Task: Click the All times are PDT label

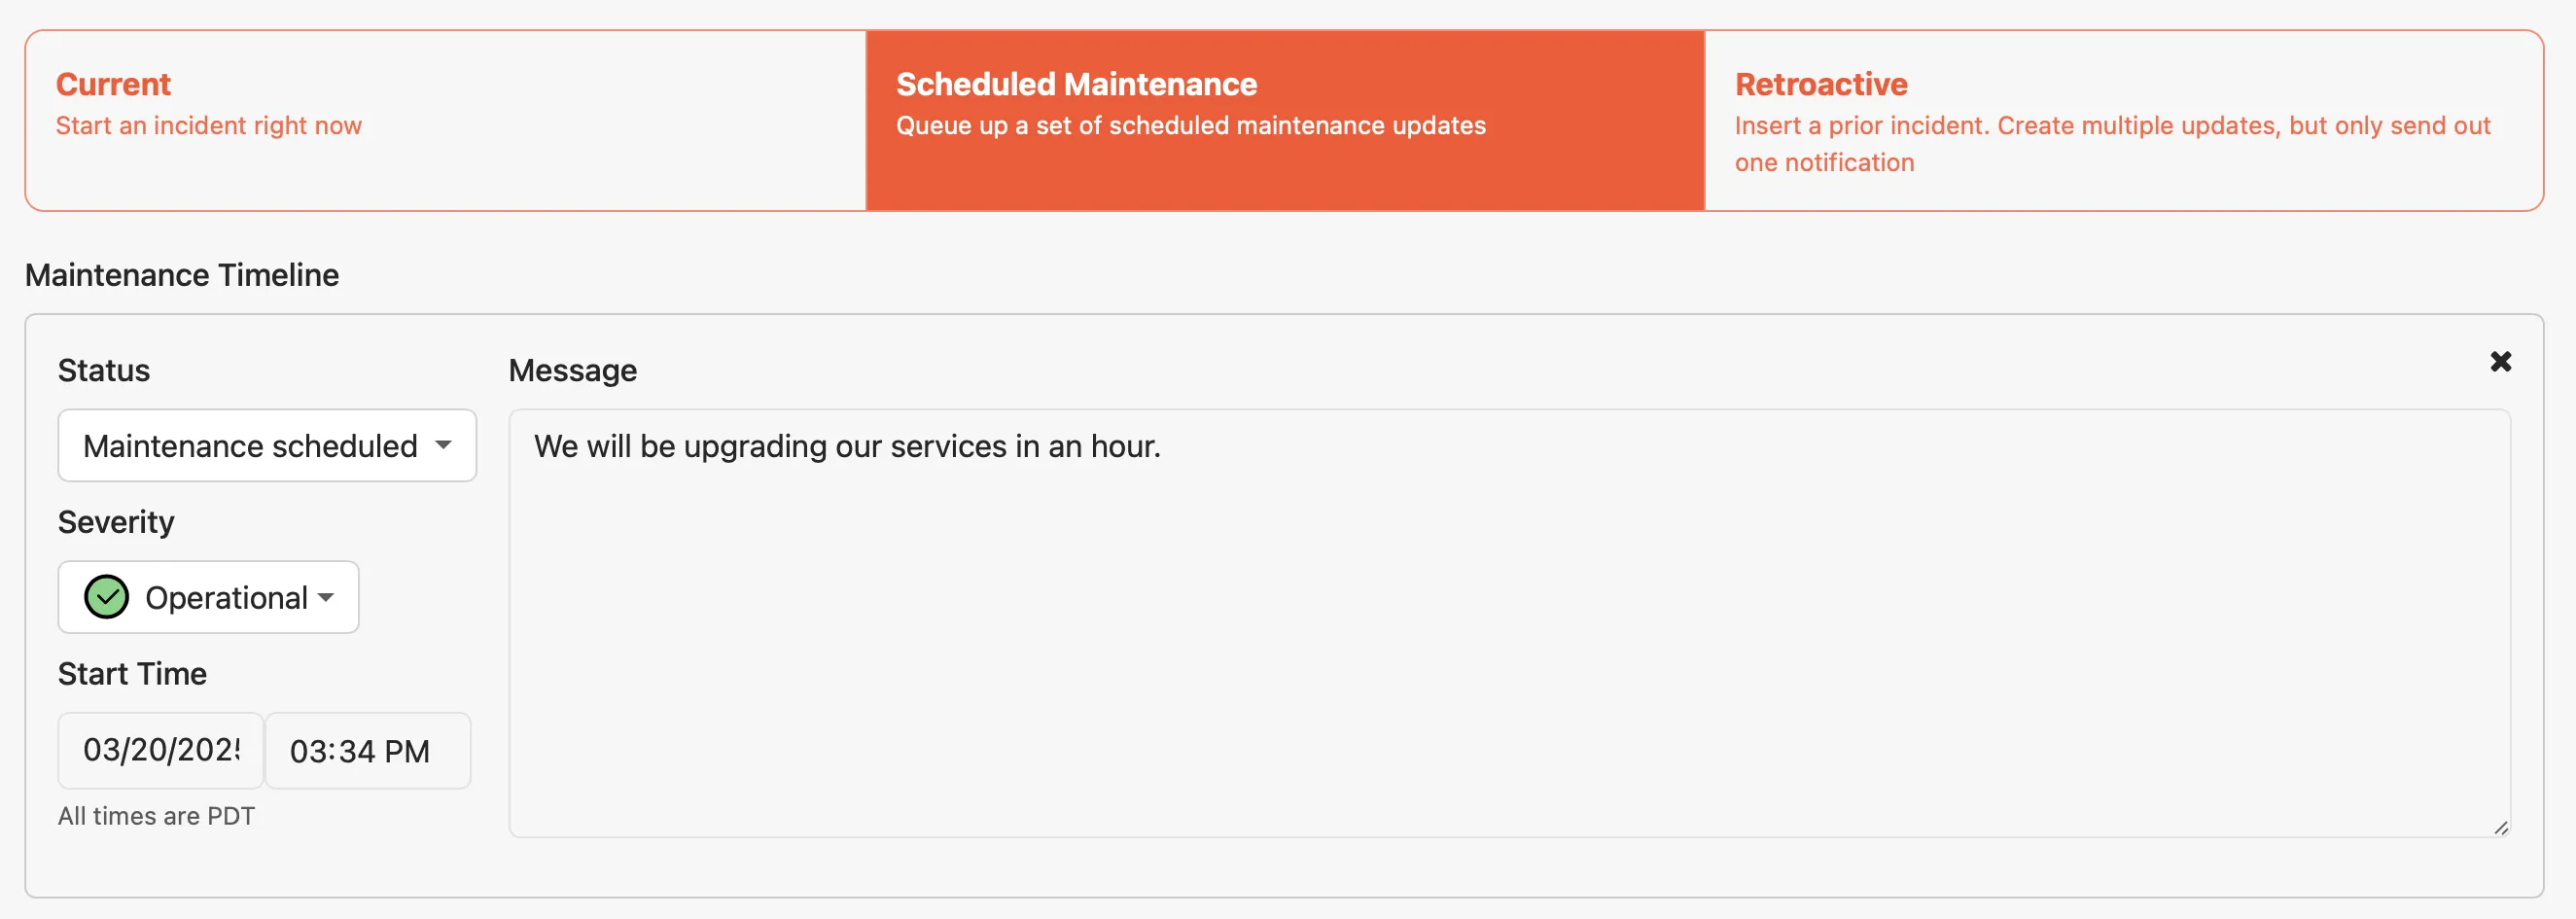Action: click(156, 815)
